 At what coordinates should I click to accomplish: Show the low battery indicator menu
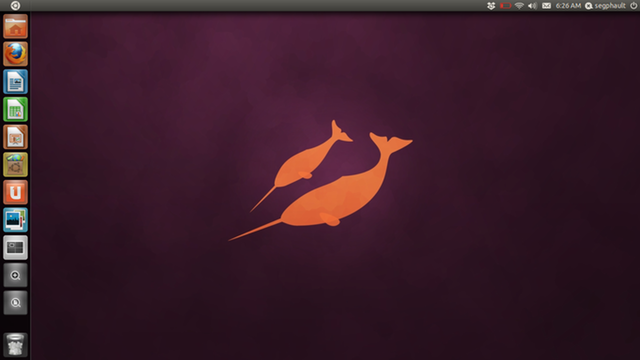(505, 6)
